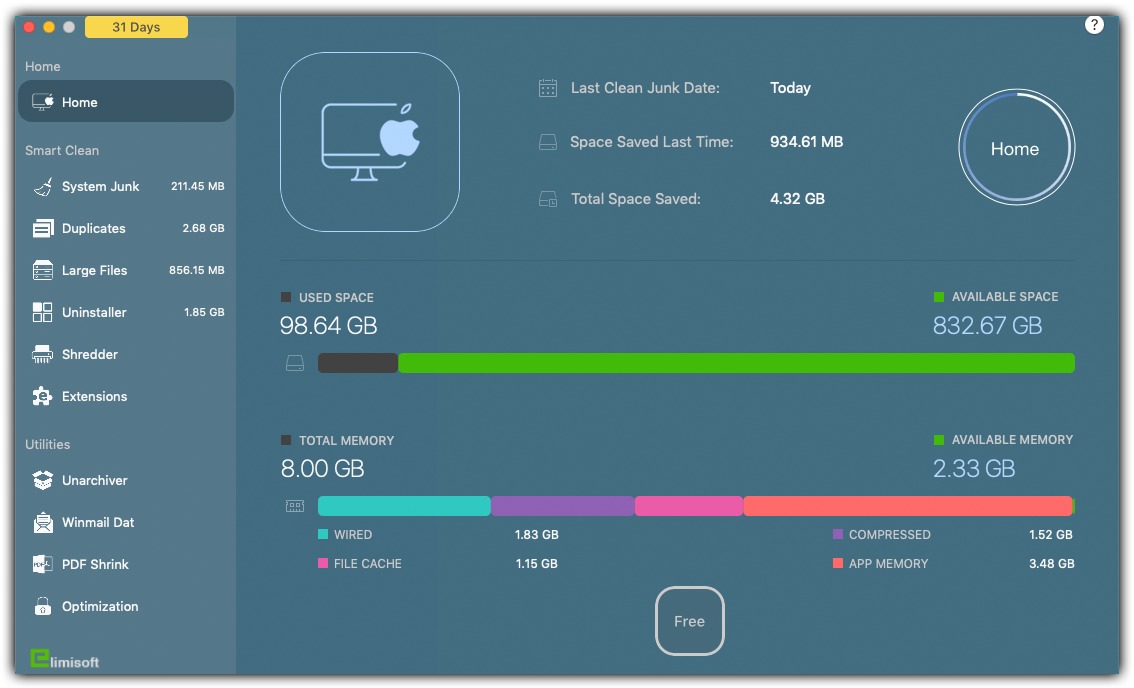
Task: Select the Winmail Dat envelope icon
Action: (x=43, y=523)
